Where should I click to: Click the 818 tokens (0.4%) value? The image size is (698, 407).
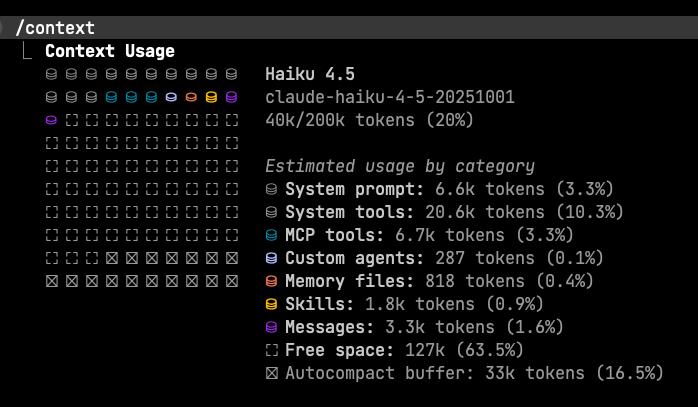(509, 281)
